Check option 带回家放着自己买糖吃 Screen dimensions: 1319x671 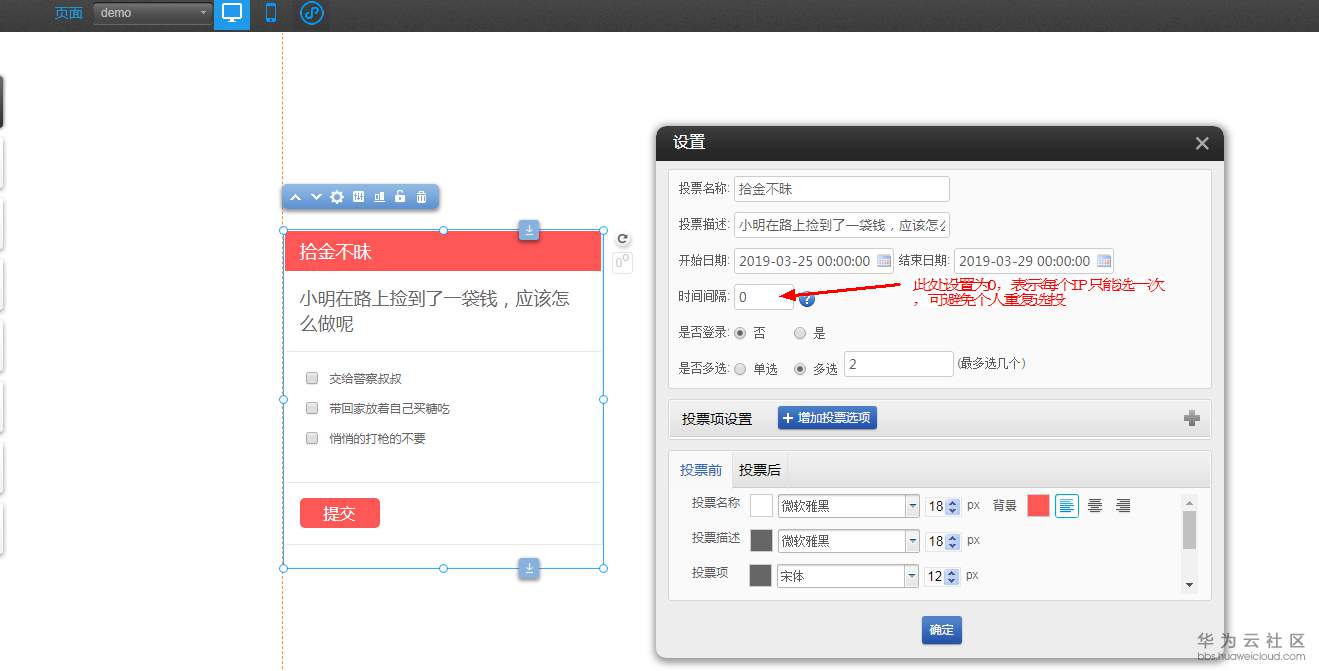[312, 408]
